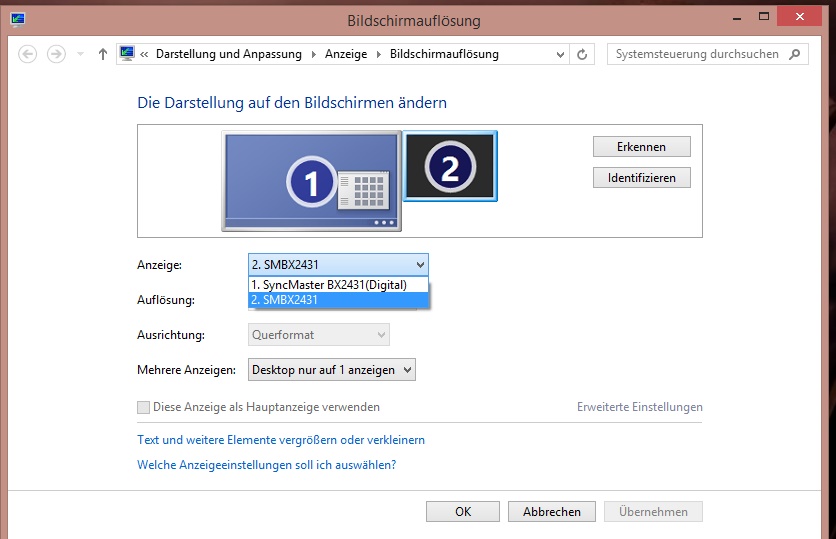
Task: Open 'Text und weitere Elemente vergrößern' link
Action: (281, 440)
